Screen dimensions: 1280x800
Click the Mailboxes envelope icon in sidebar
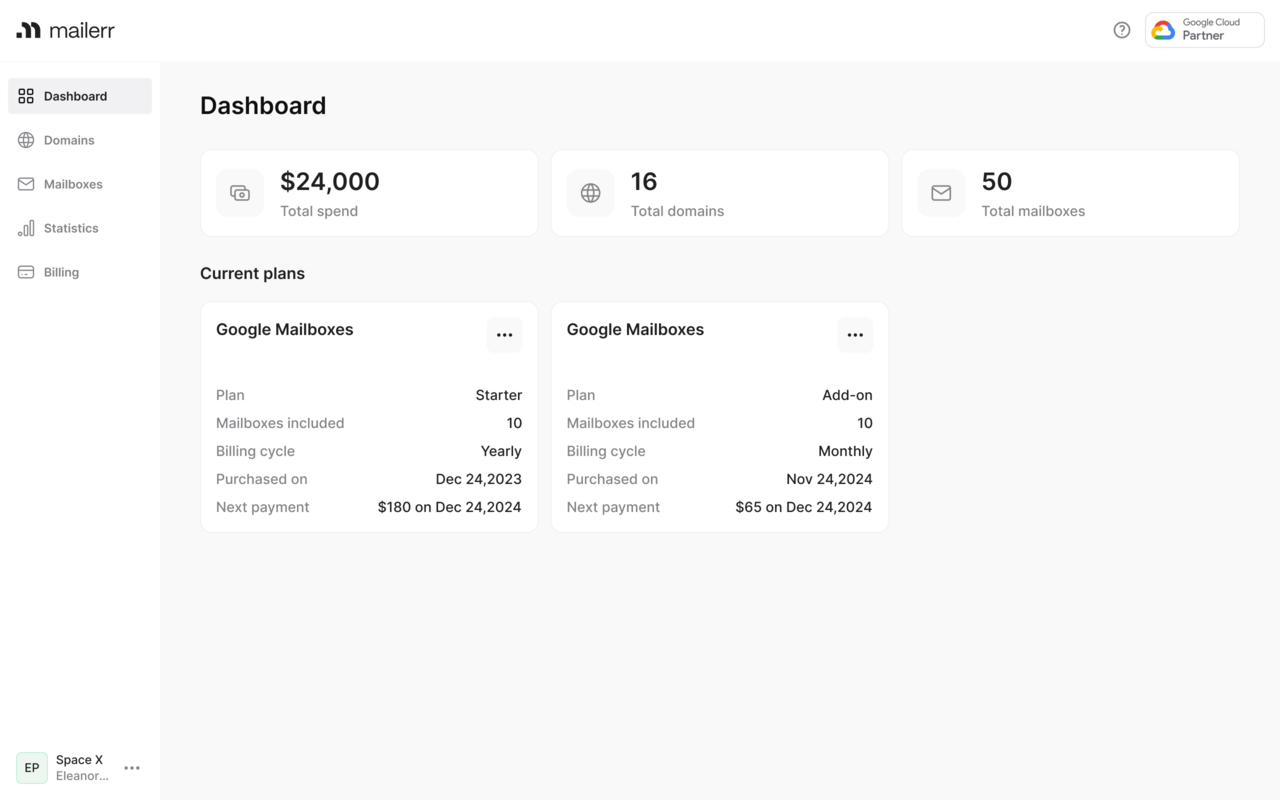click(x=26, y=184)
